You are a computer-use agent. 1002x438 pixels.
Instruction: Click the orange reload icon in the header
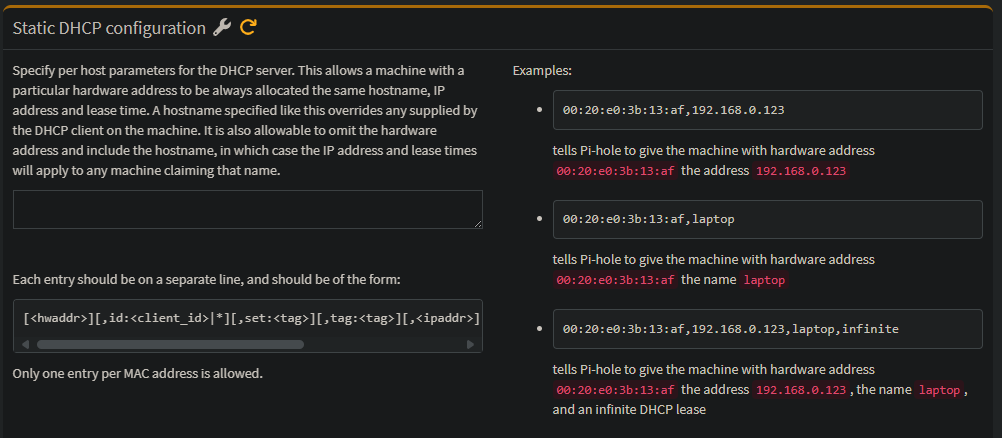point(248,28)
